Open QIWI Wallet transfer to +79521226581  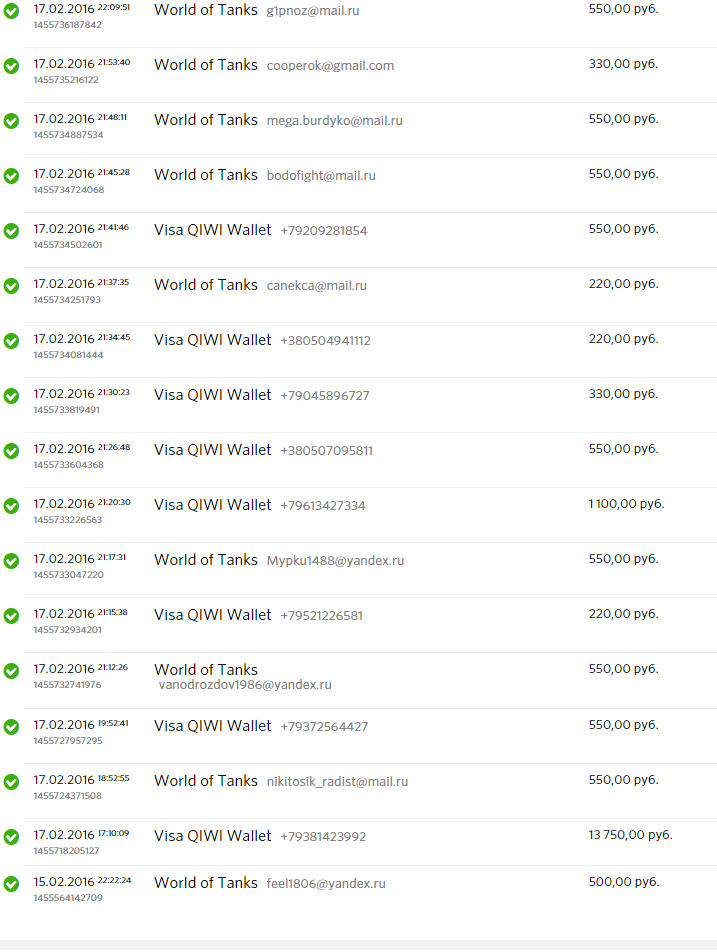[x=370, y=625]
